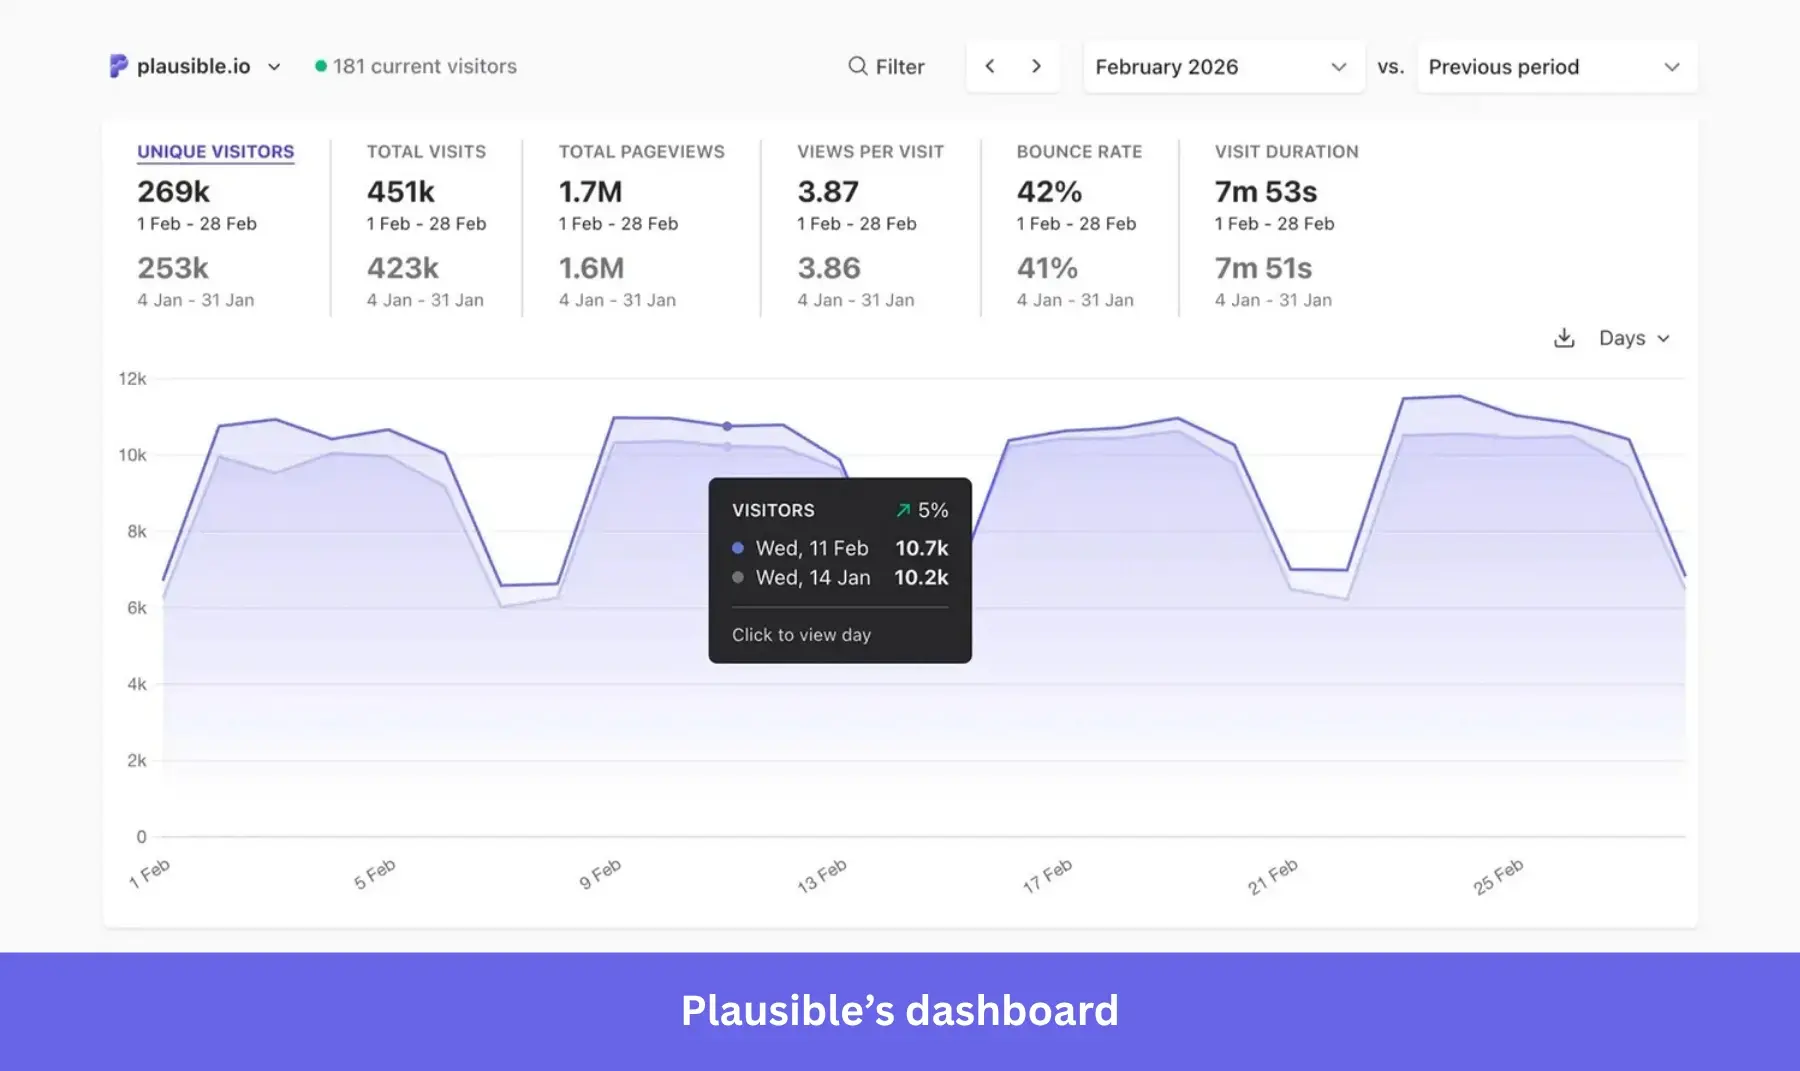Click the magnifying glass beside Filter
1800x1071 pixels.
pyautogui.click(x=858, y=66)
